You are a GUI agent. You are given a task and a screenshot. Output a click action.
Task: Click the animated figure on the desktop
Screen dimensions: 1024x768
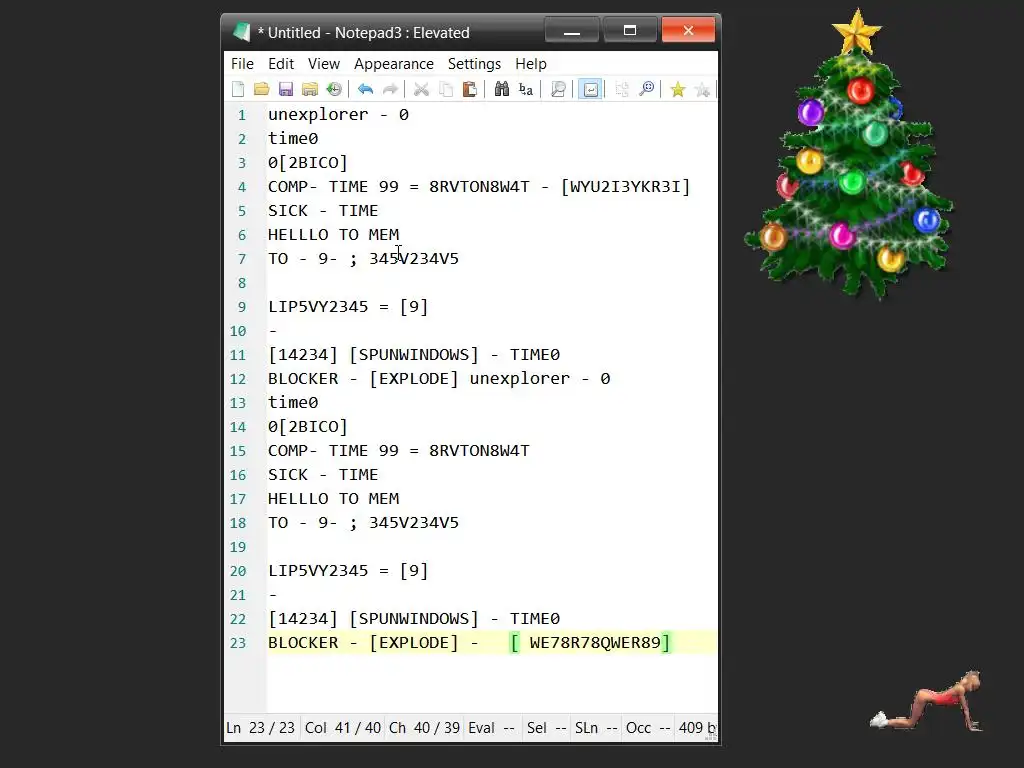tap(927, 700)
